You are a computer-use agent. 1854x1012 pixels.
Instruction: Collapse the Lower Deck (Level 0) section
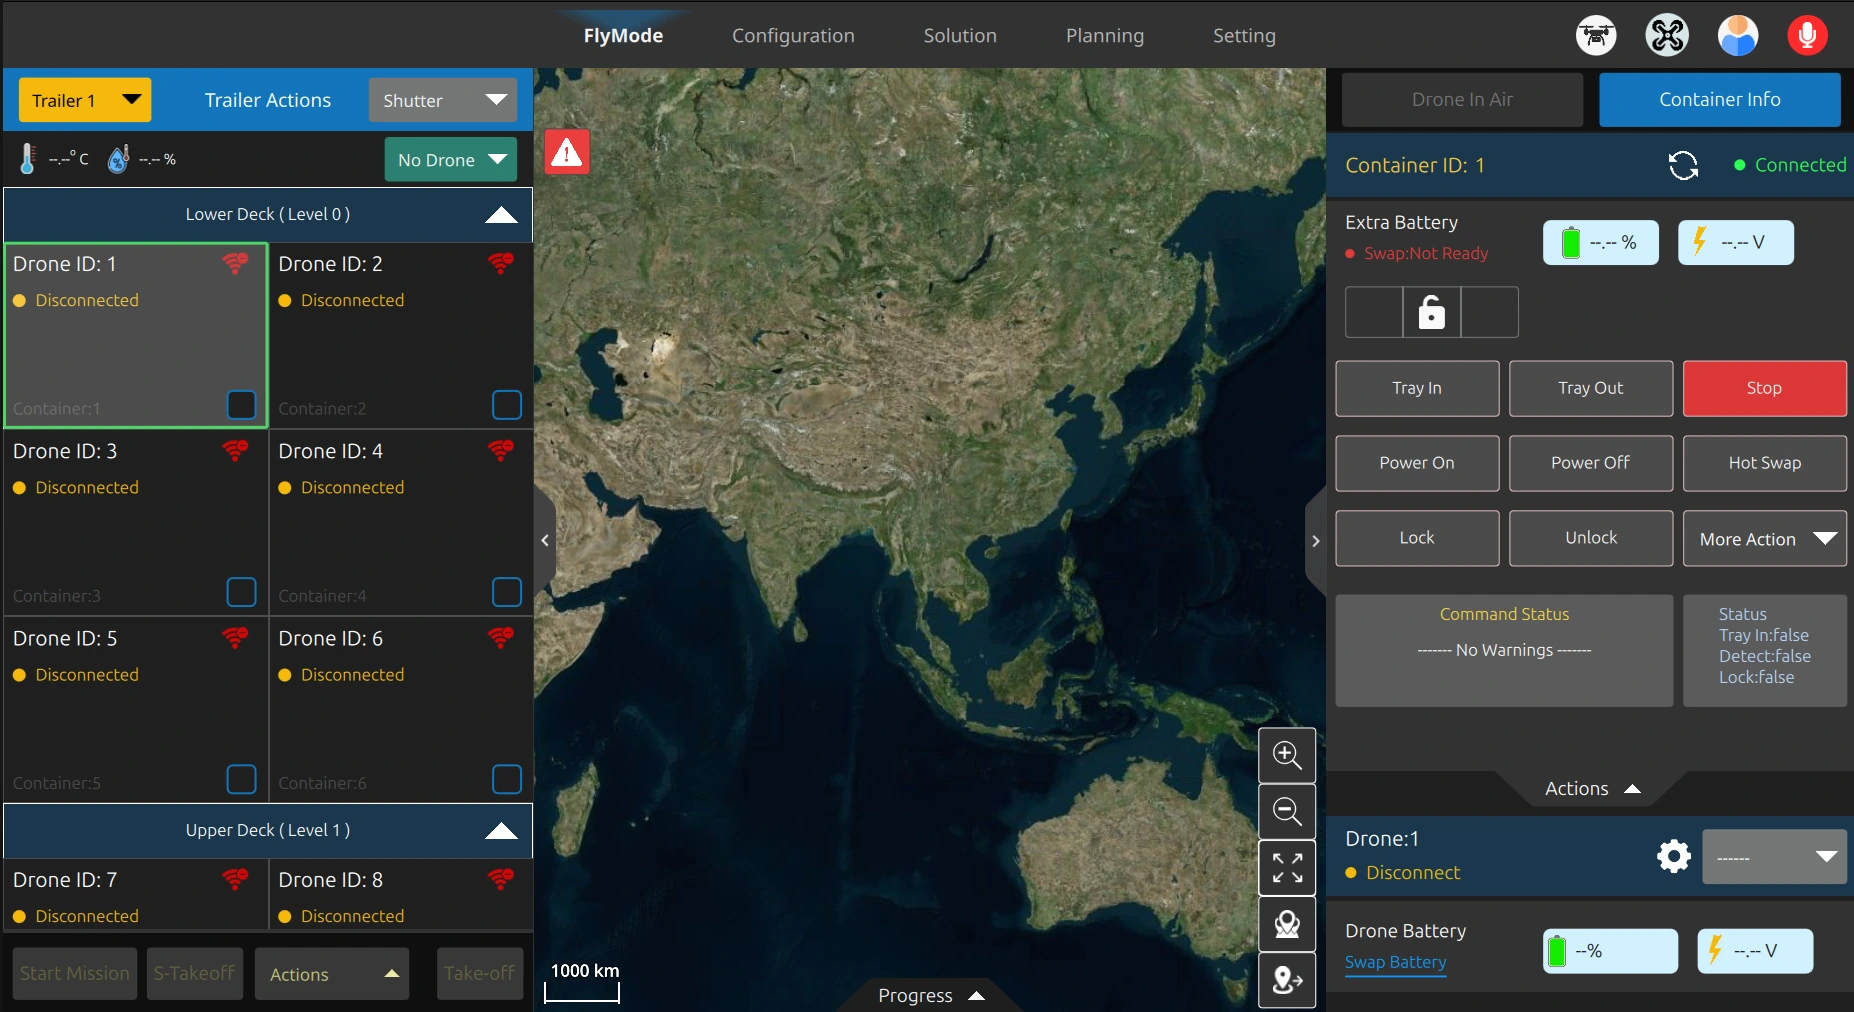pyautogui.click(x=500, y=215)
